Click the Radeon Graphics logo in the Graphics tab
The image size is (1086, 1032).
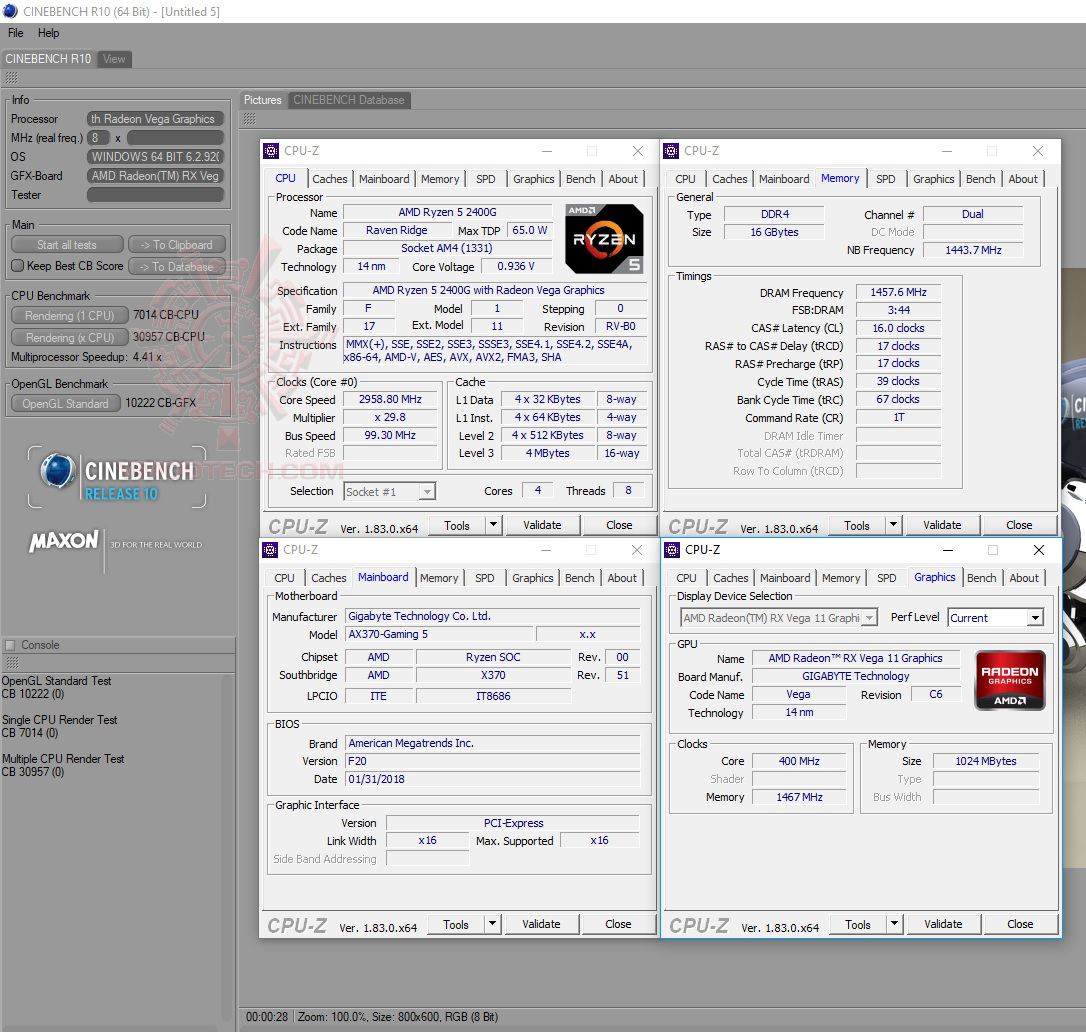pos(1009,680)
